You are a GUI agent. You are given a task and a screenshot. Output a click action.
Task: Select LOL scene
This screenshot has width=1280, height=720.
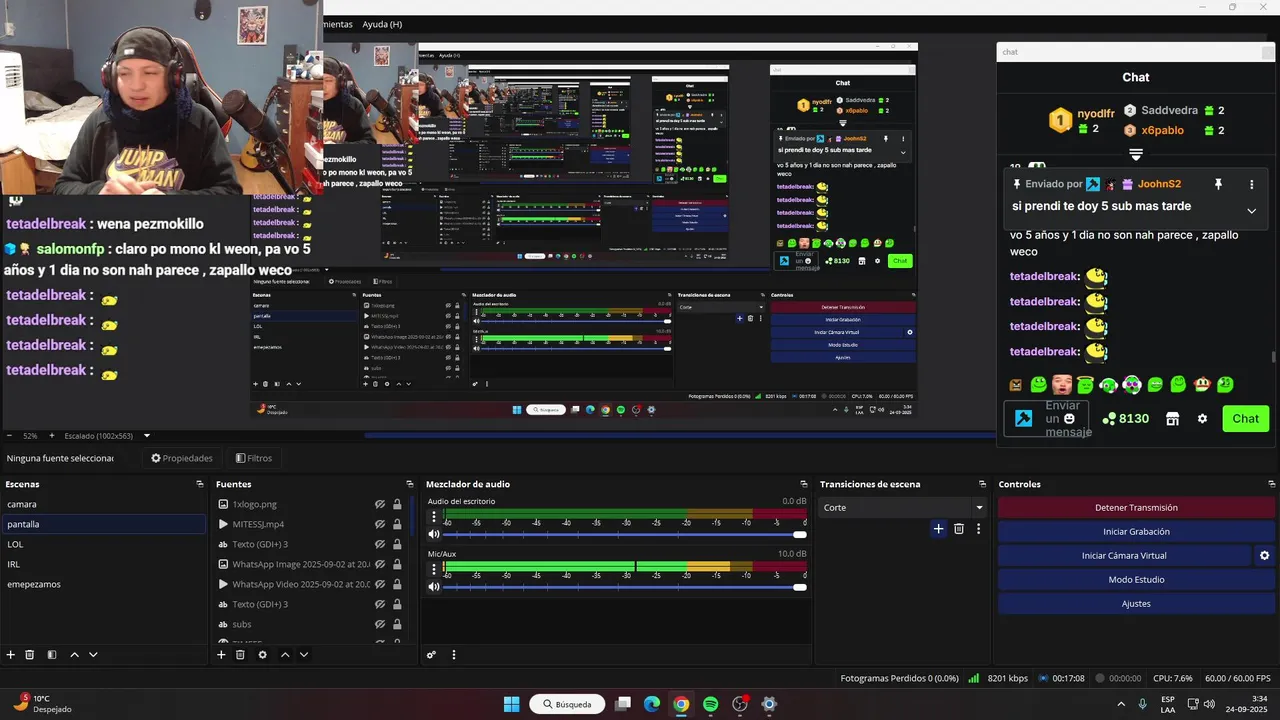click(x=103, y=544)
